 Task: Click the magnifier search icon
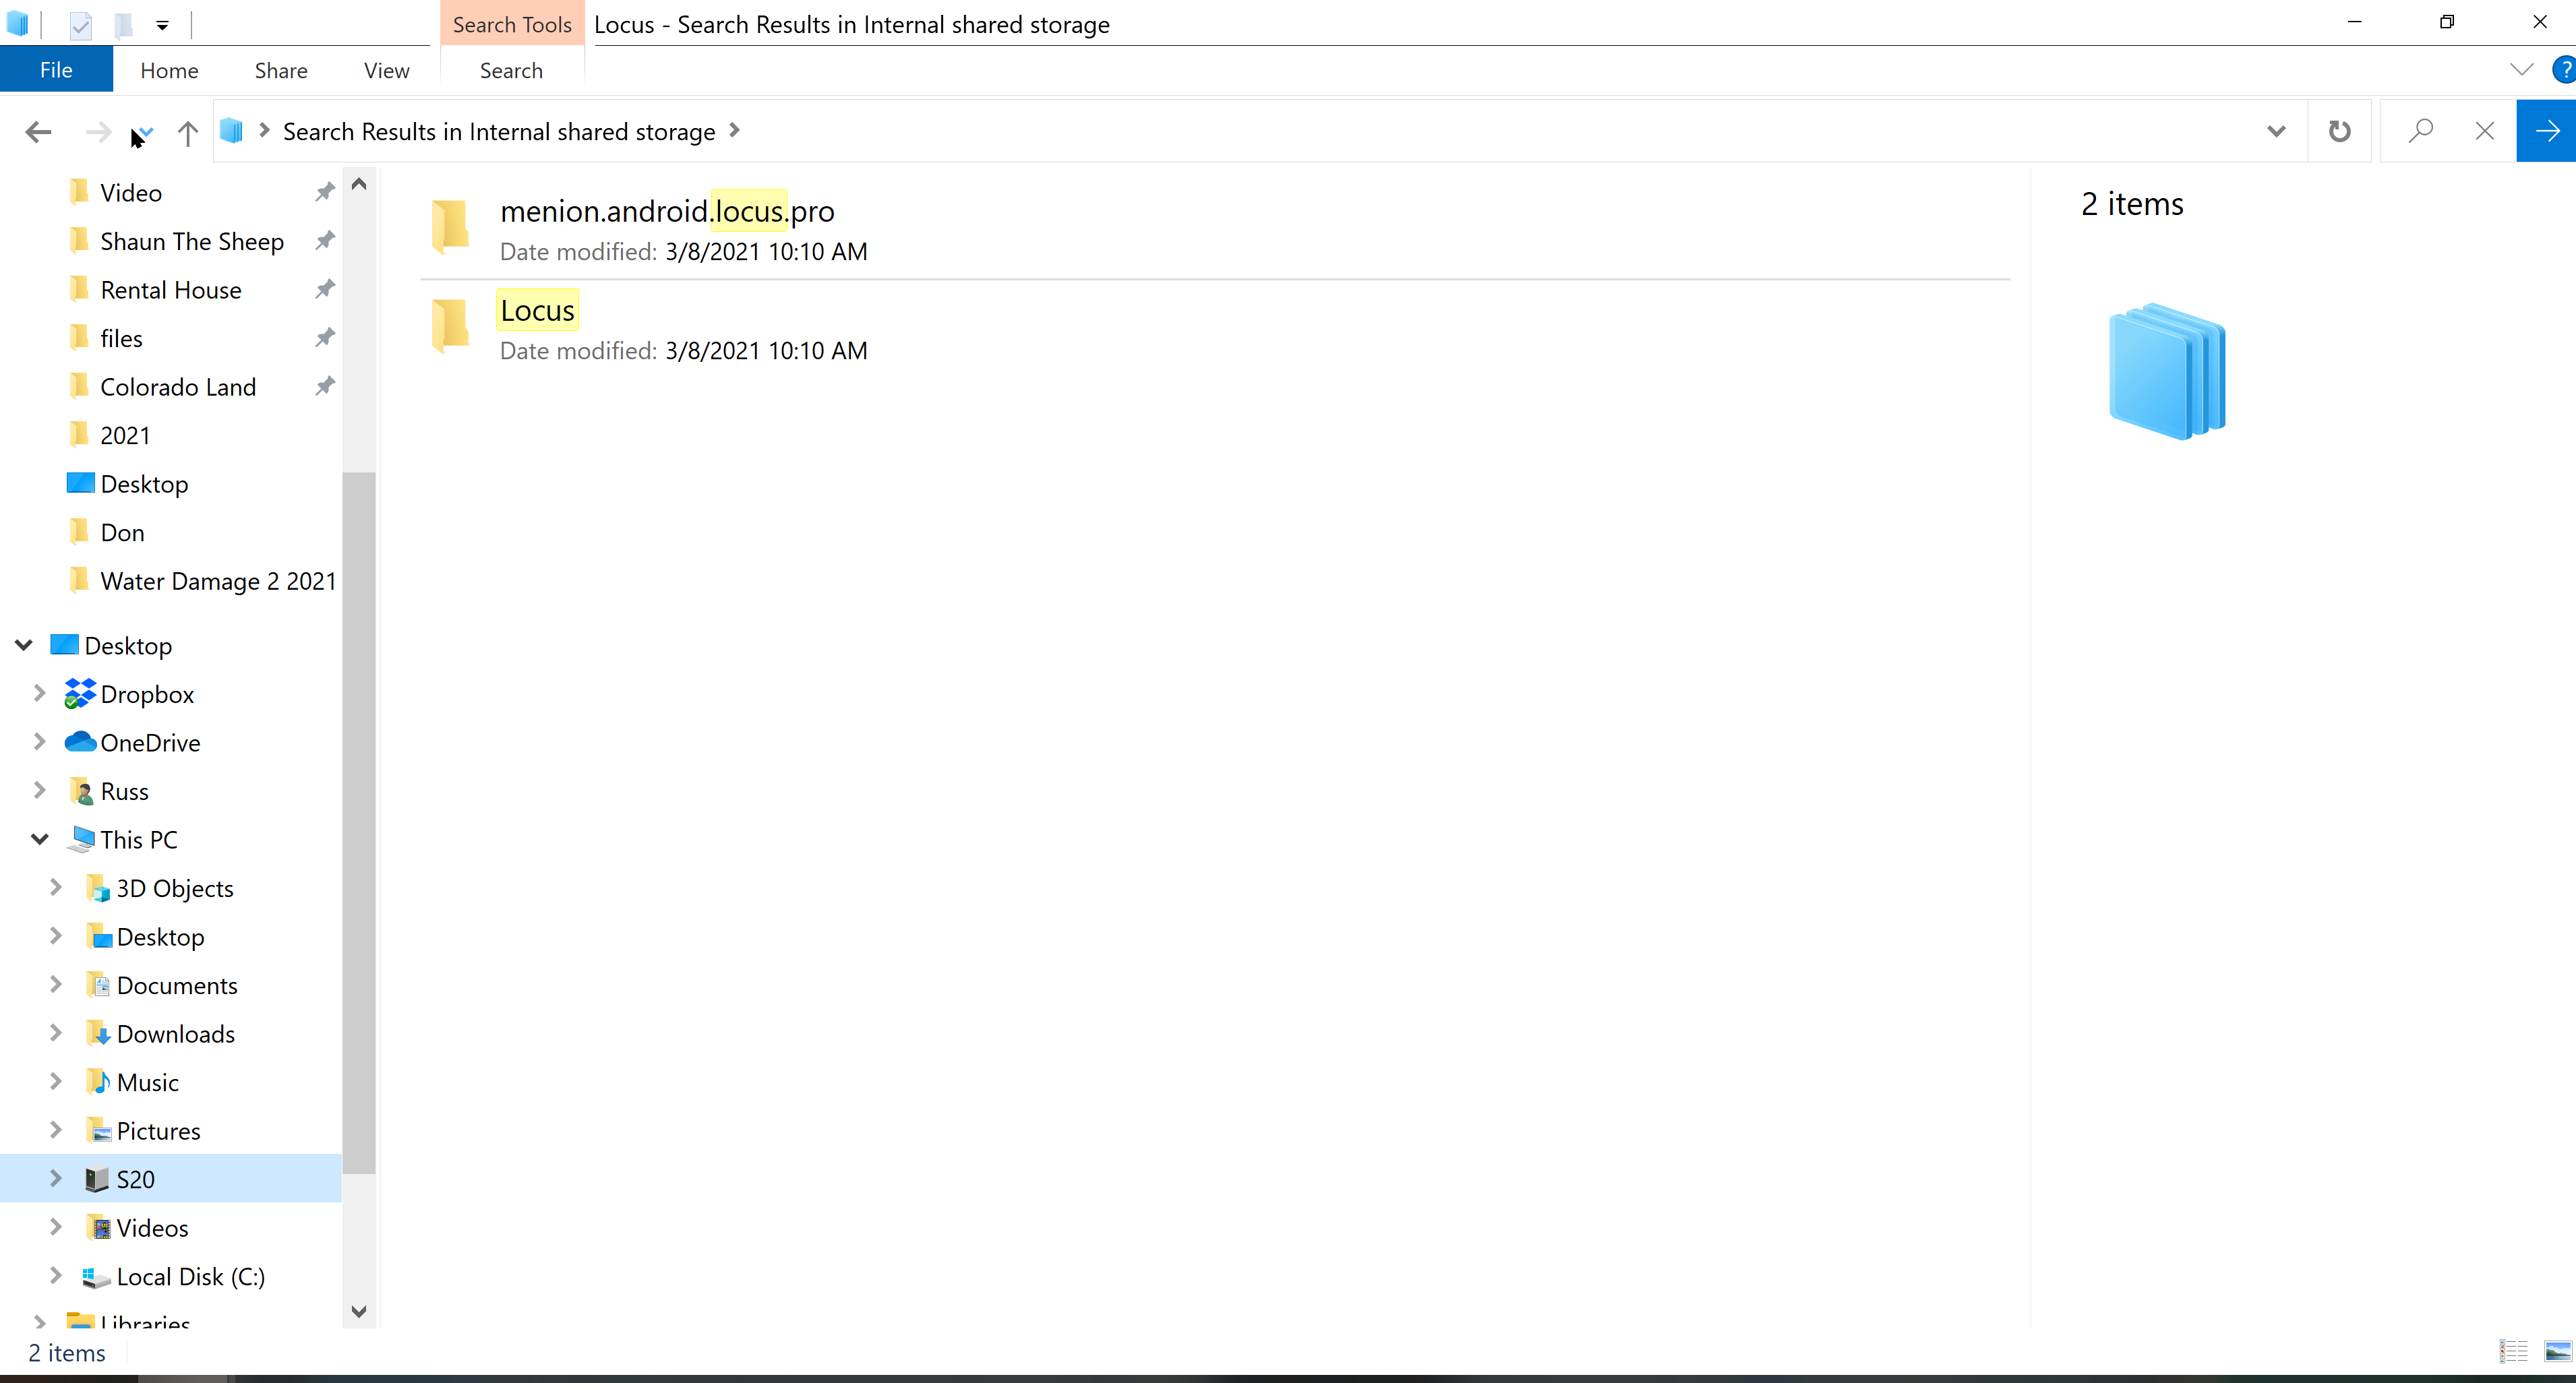[2420, 131]
